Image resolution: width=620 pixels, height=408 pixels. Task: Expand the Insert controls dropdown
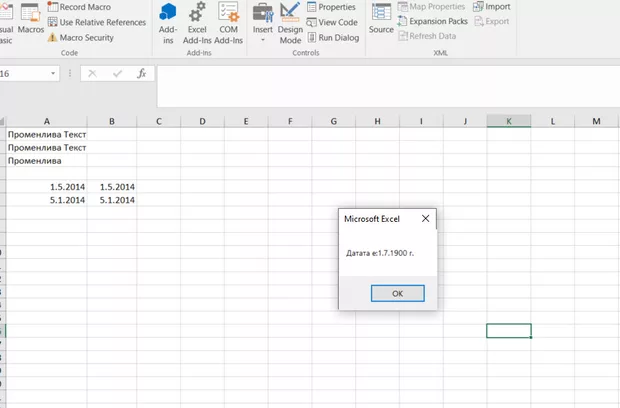pyautogui.click(x=262, y=22)
